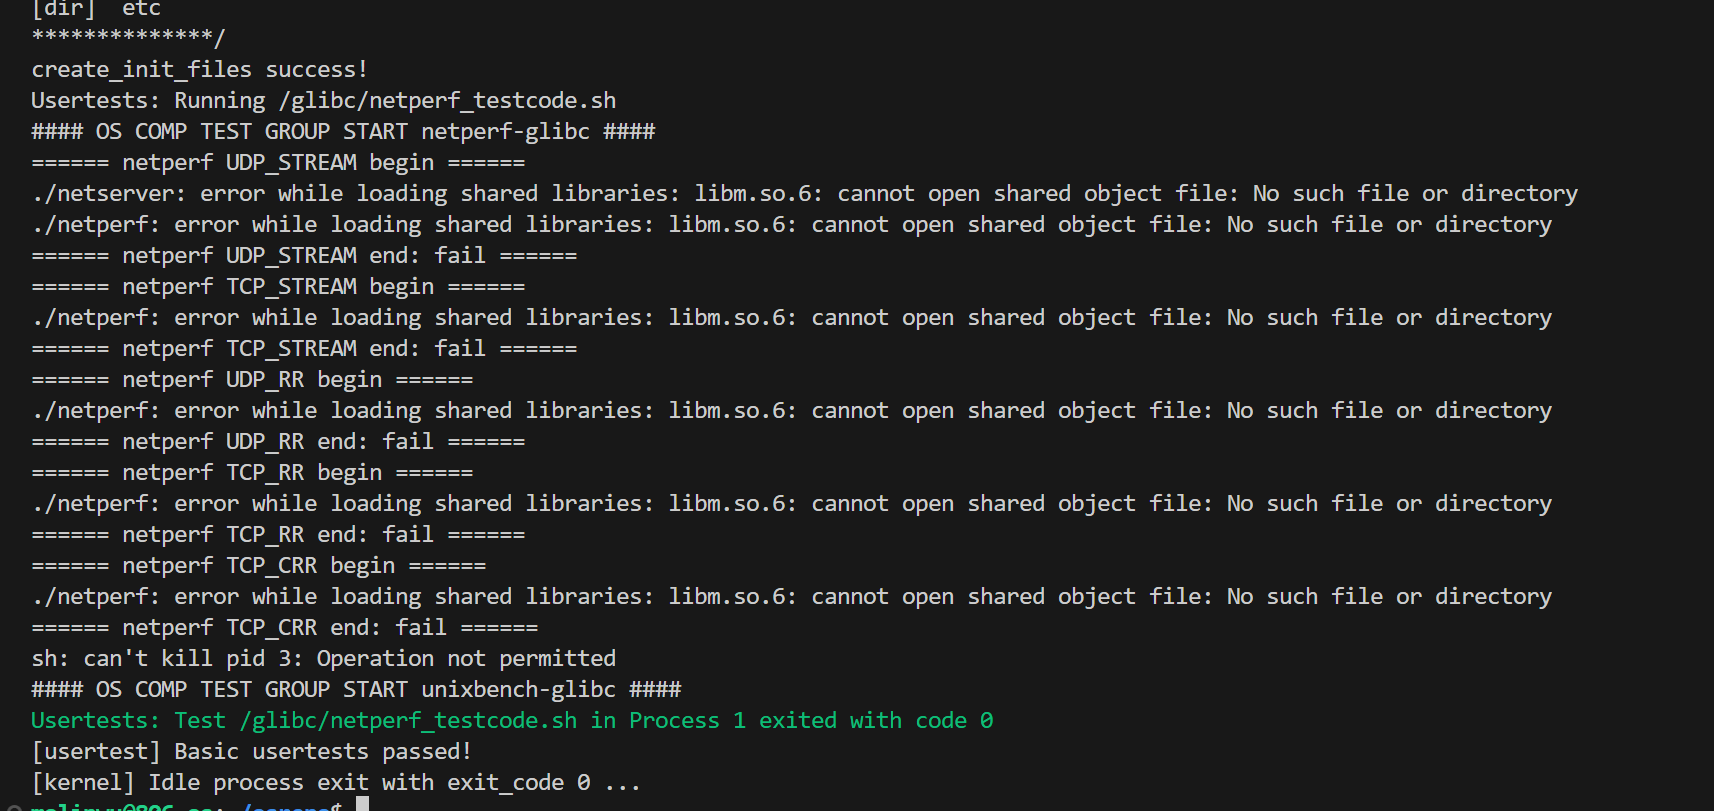Image resolution: width=1714 pixels, height=811 pixels.
Task: Click the "netperf UDP_RR begin" line
Action: pyautogui.click(x=252, y=380)
